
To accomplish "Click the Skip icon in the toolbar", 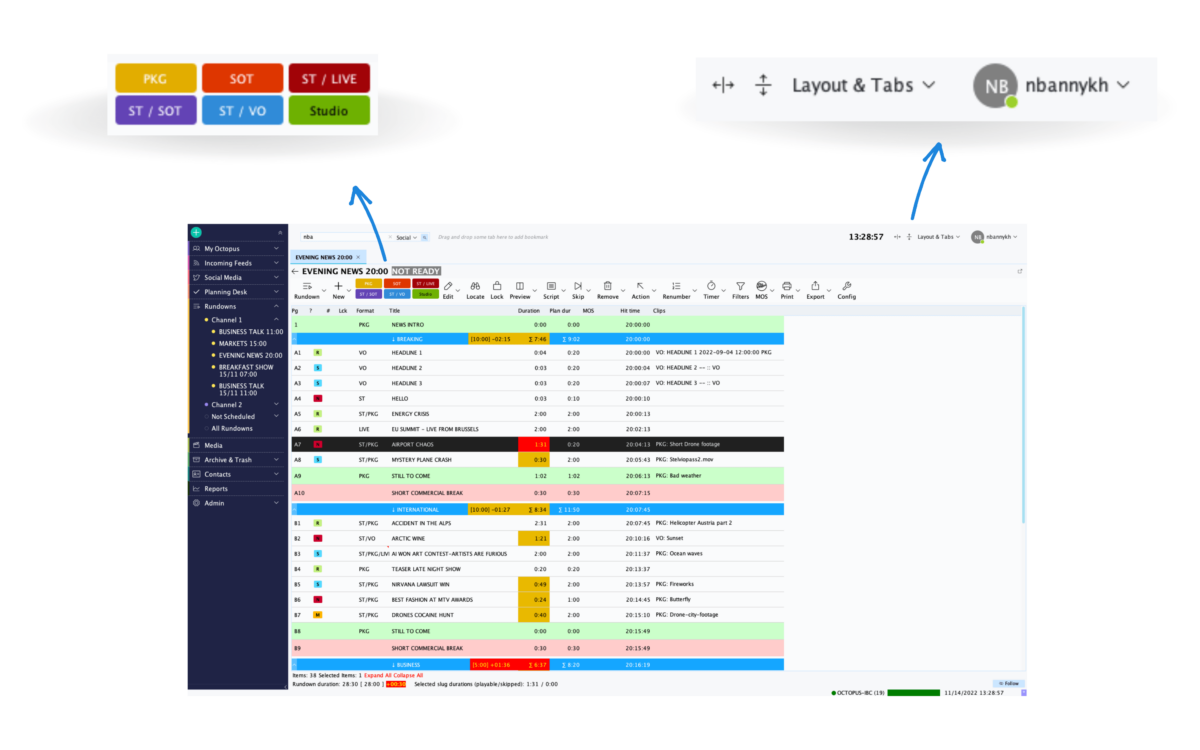I will click(579, 287).
